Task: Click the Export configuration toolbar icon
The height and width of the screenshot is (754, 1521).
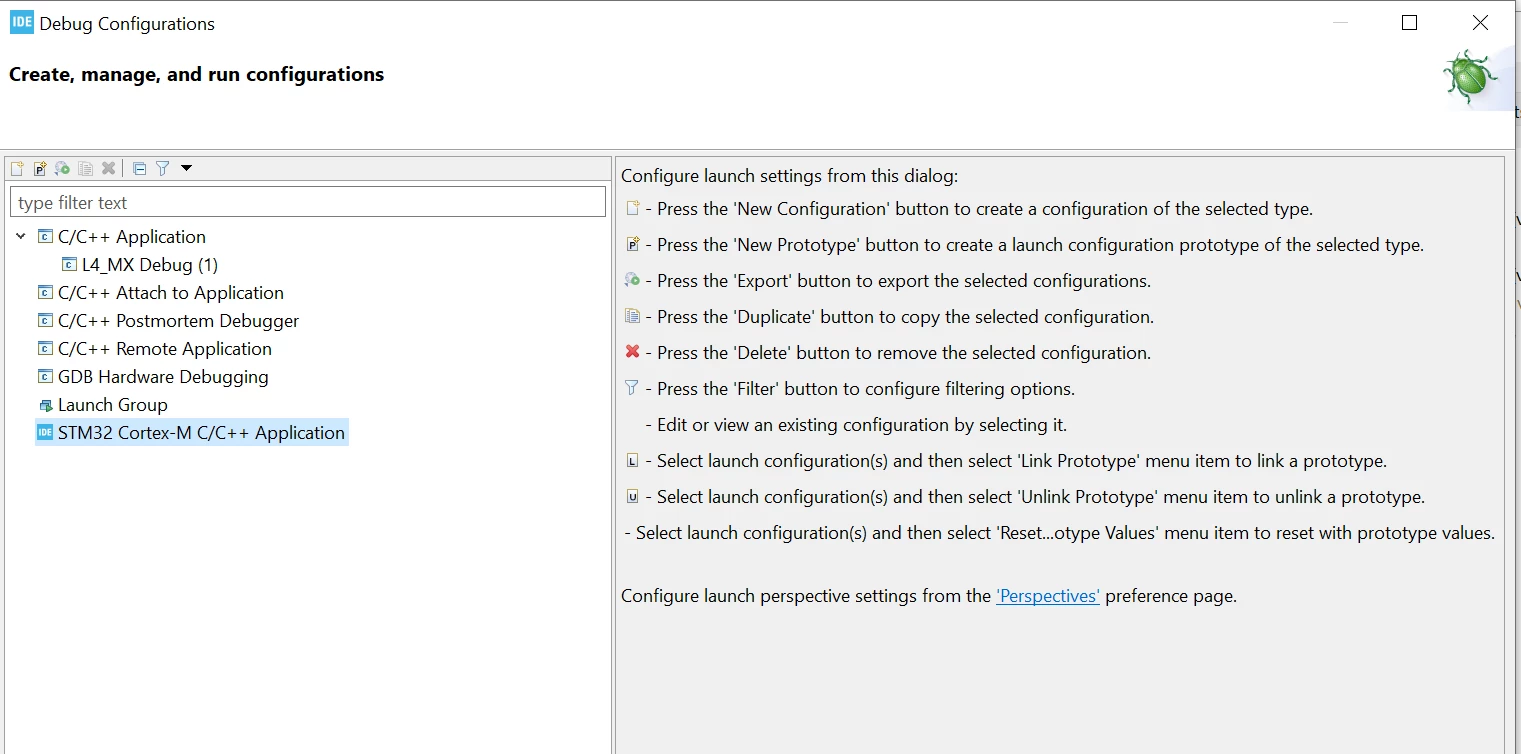Action: [x=62, y=169]
